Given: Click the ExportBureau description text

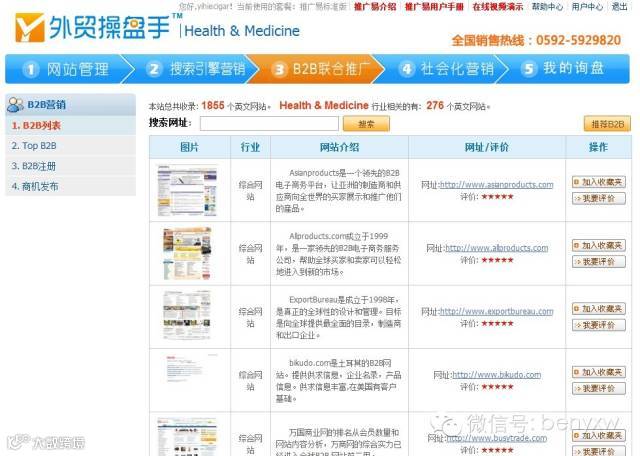Looking at the screenshot, I should [338, 318].
